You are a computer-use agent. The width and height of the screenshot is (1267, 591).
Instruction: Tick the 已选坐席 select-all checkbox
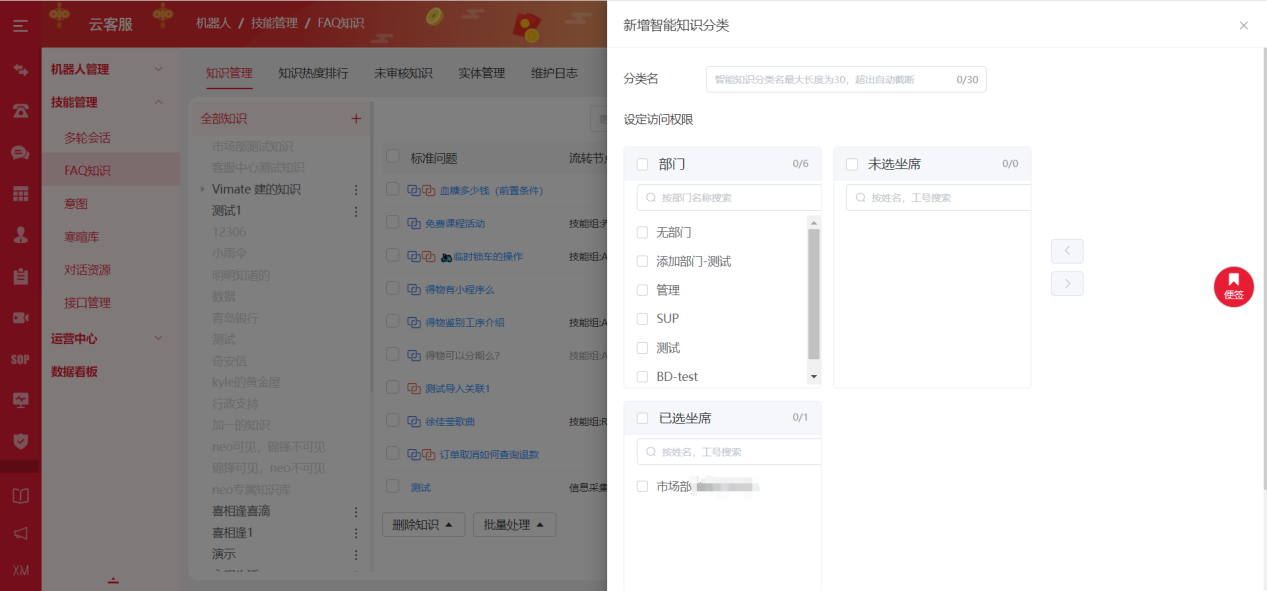642,418
